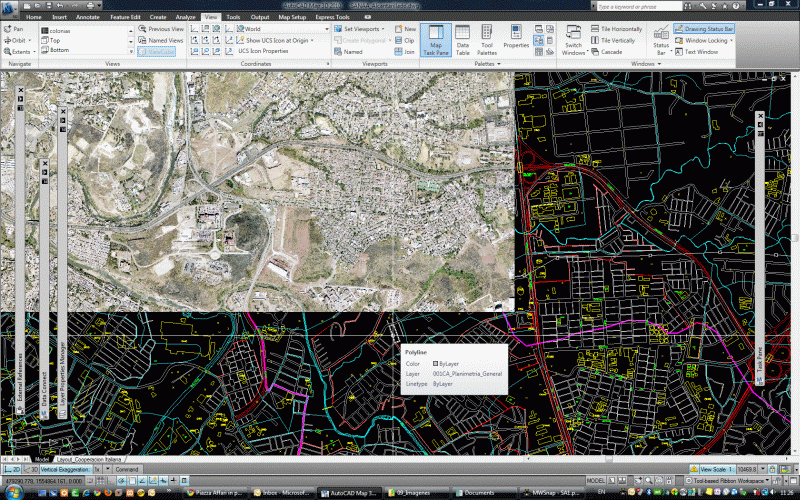Open the Text Window

[x=696, y=52]
